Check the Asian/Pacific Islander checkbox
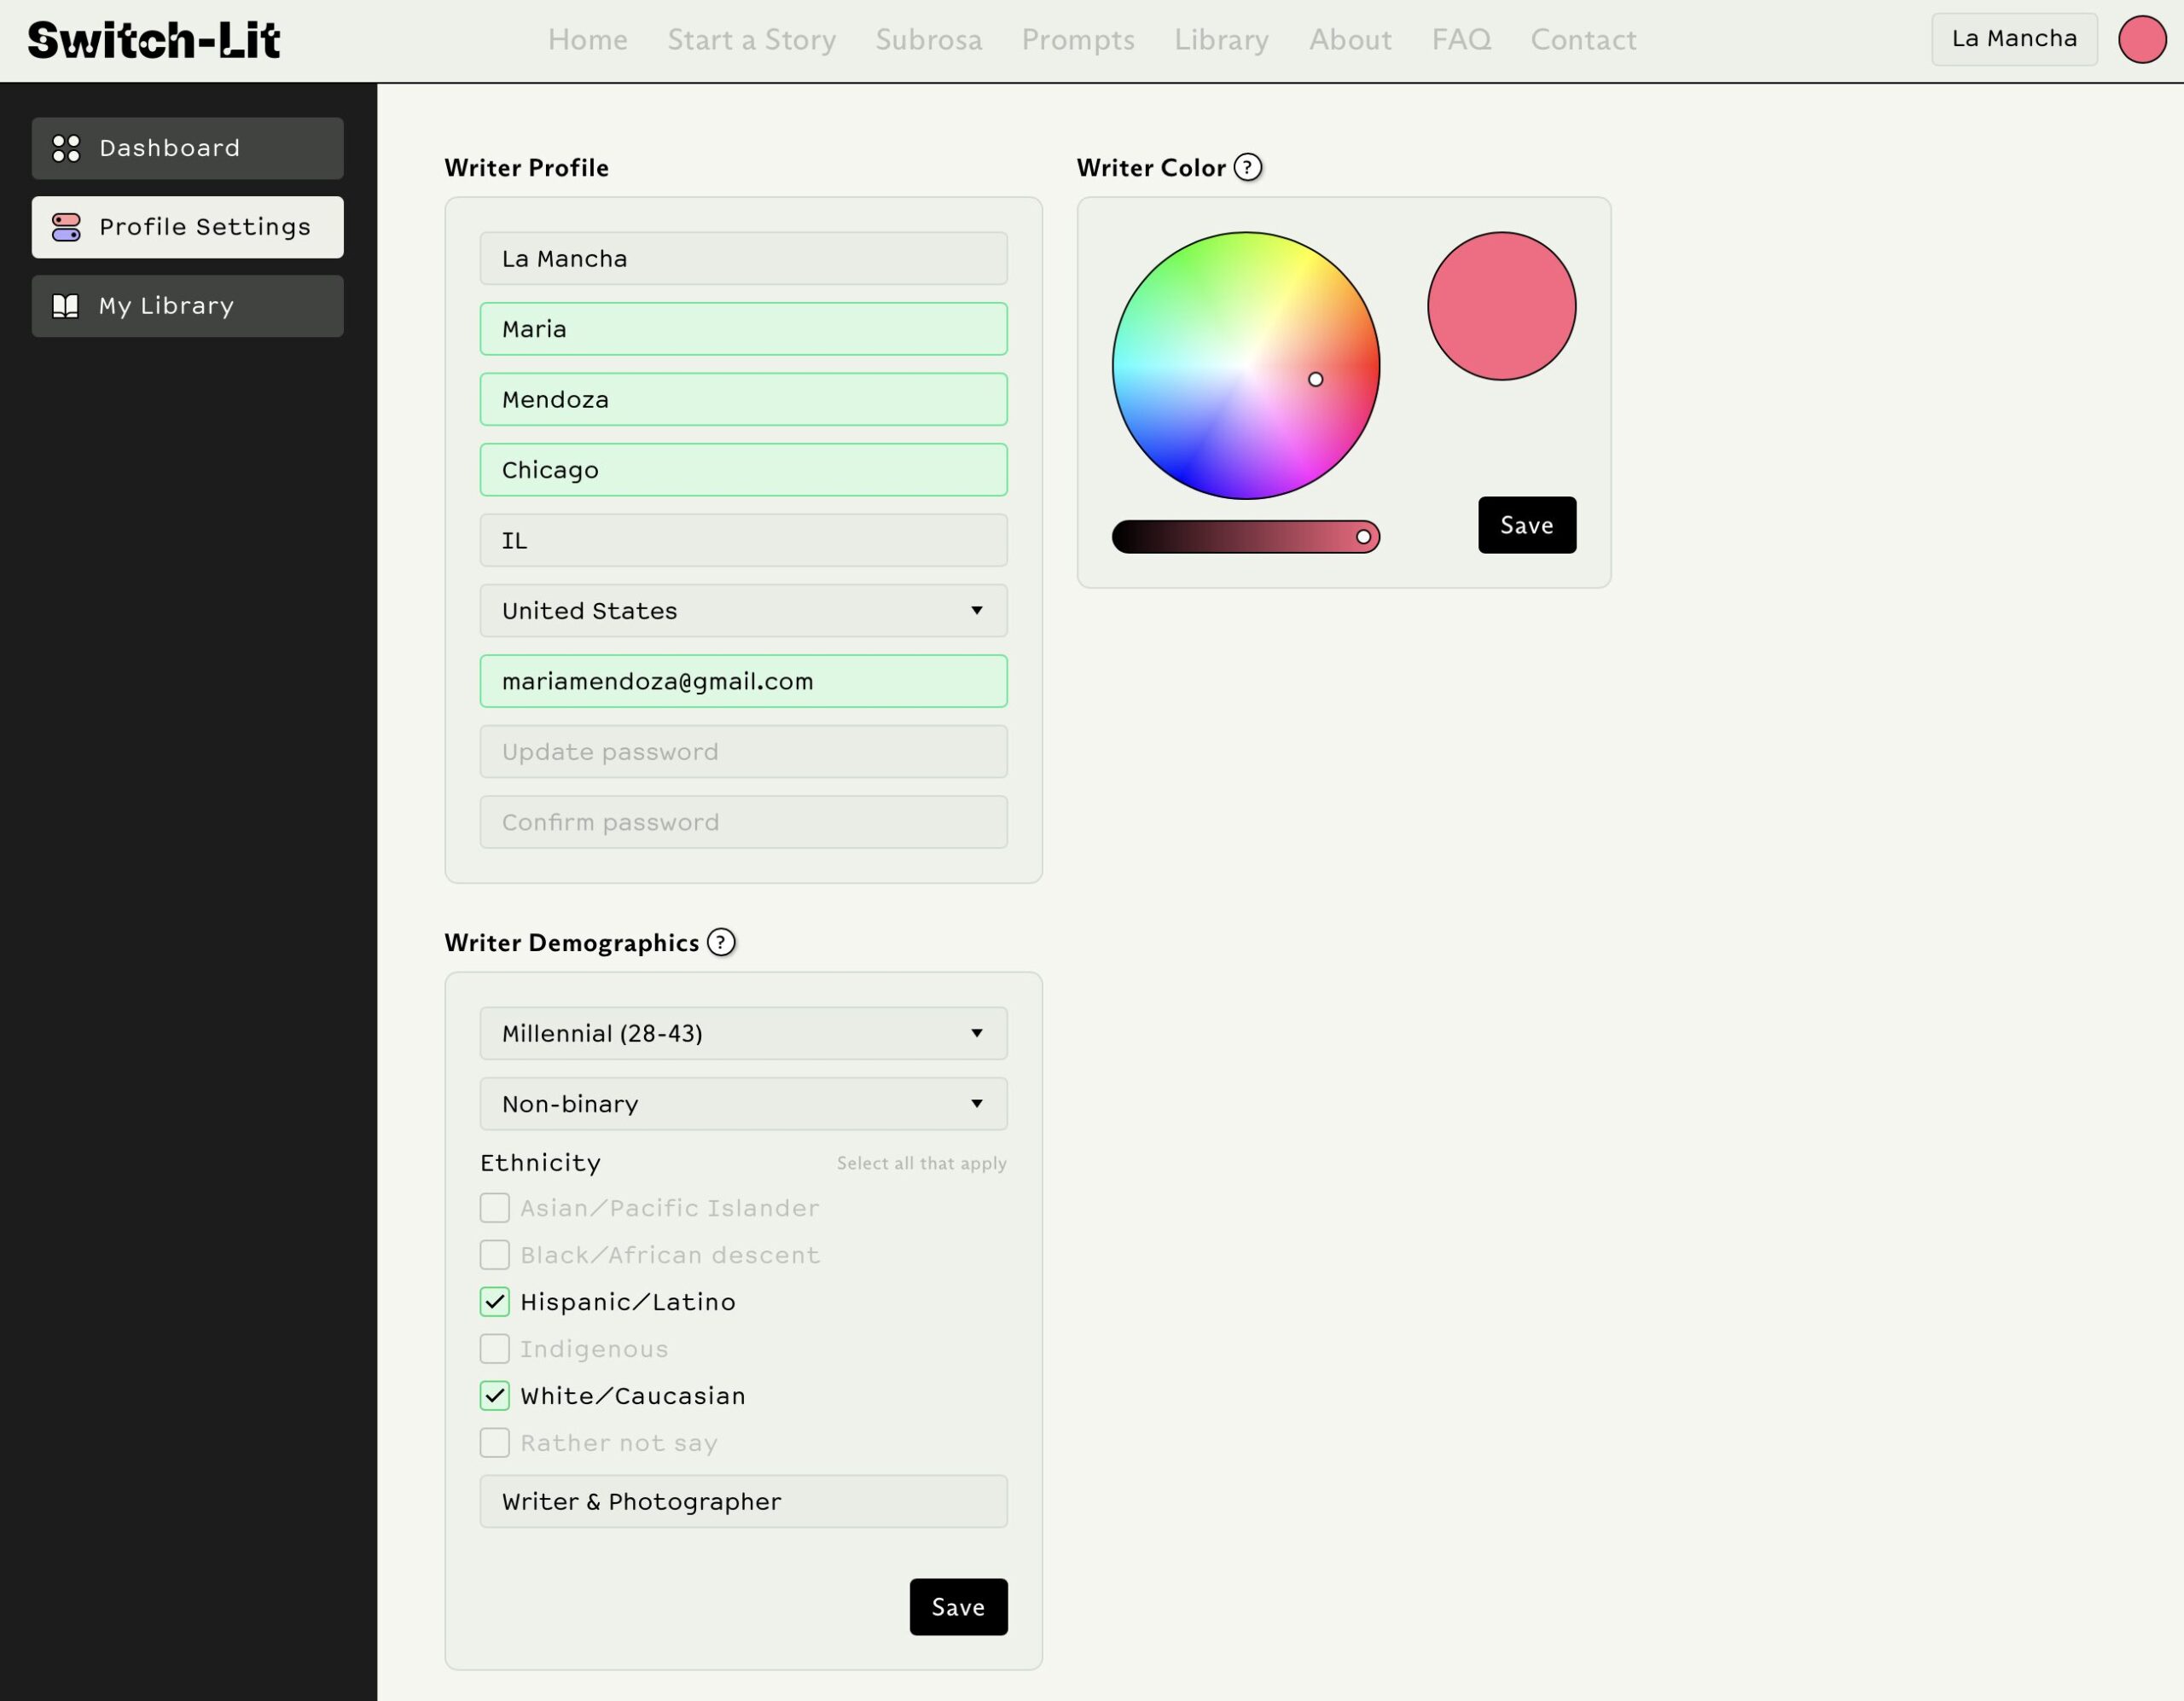 [x=495, y=1208]
